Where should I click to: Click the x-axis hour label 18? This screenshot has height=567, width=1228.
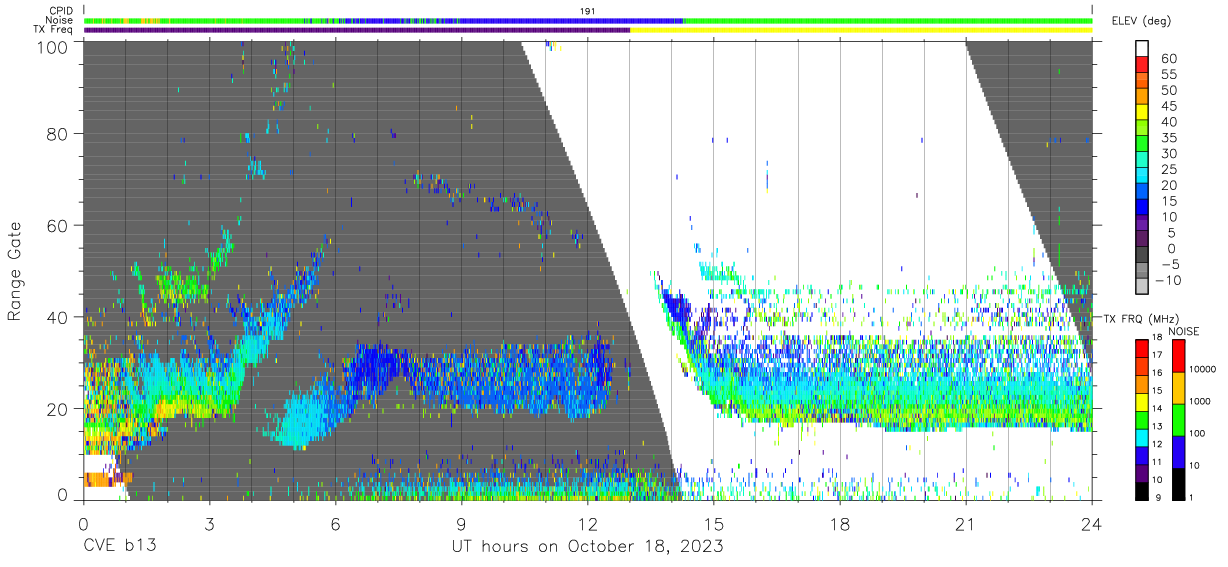point(840,523)
